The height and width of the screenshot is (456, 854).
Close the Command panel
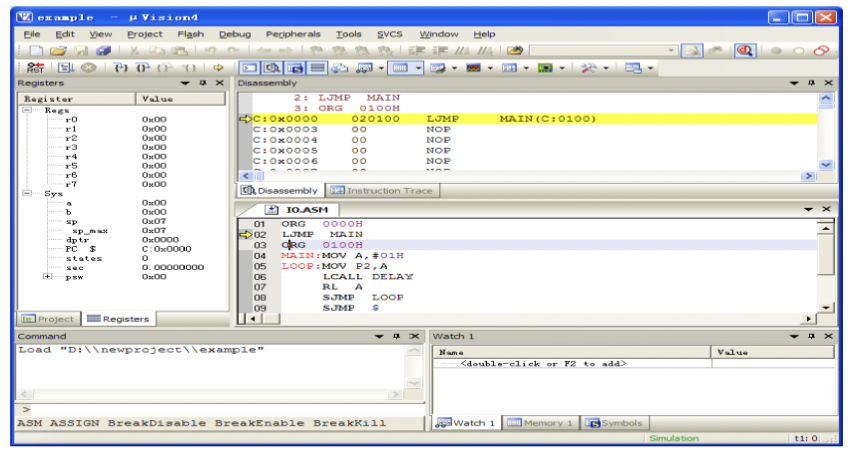click(x=414, y=336)
